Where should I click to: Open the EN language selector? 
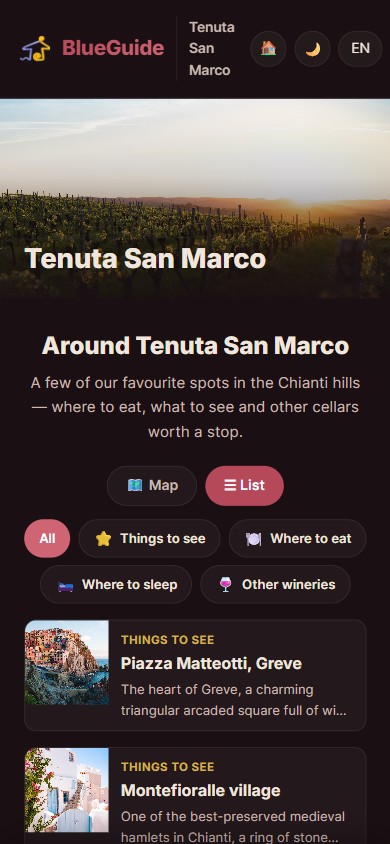pyautogui.click(x=360, y=48)
